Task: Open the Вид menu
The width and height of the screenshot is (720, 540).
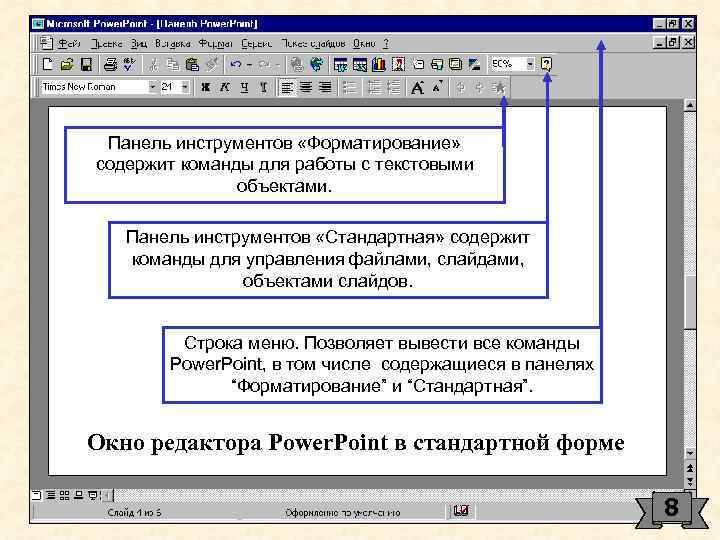Action: [139, 44]
